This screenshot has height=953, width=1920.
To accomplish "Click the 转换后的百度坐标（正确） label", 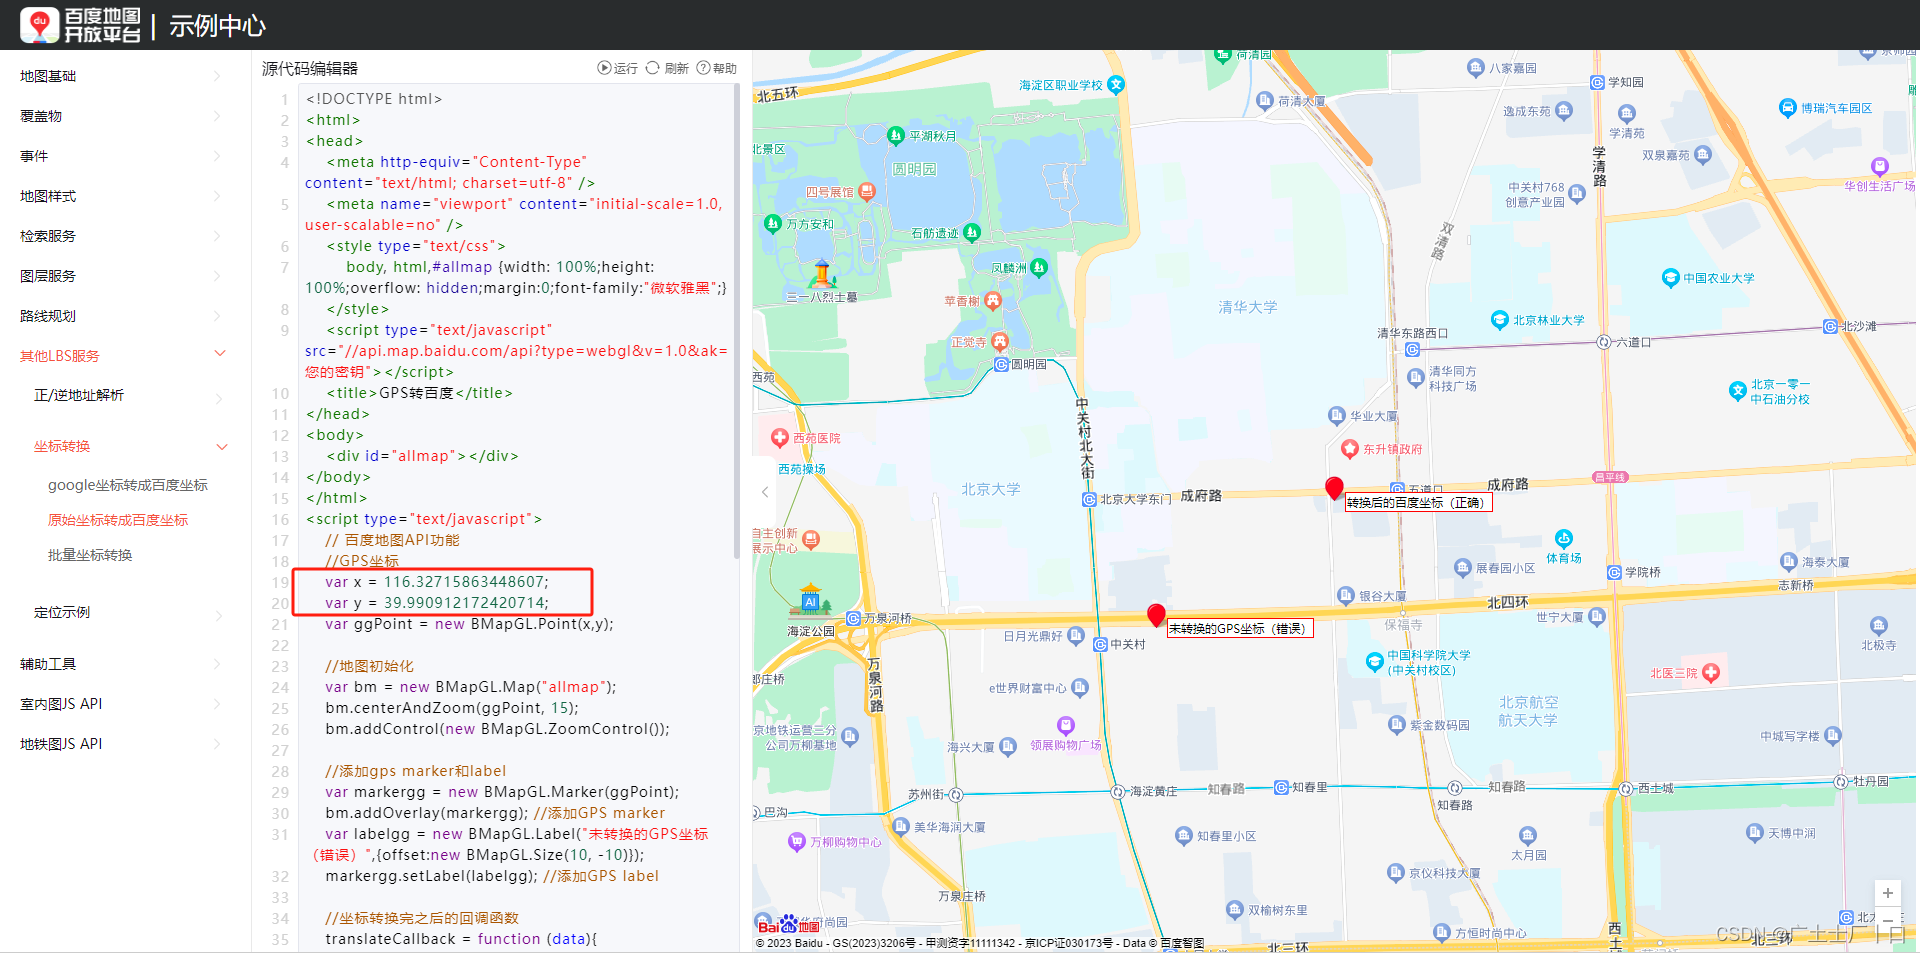I will coord(1418,502).
